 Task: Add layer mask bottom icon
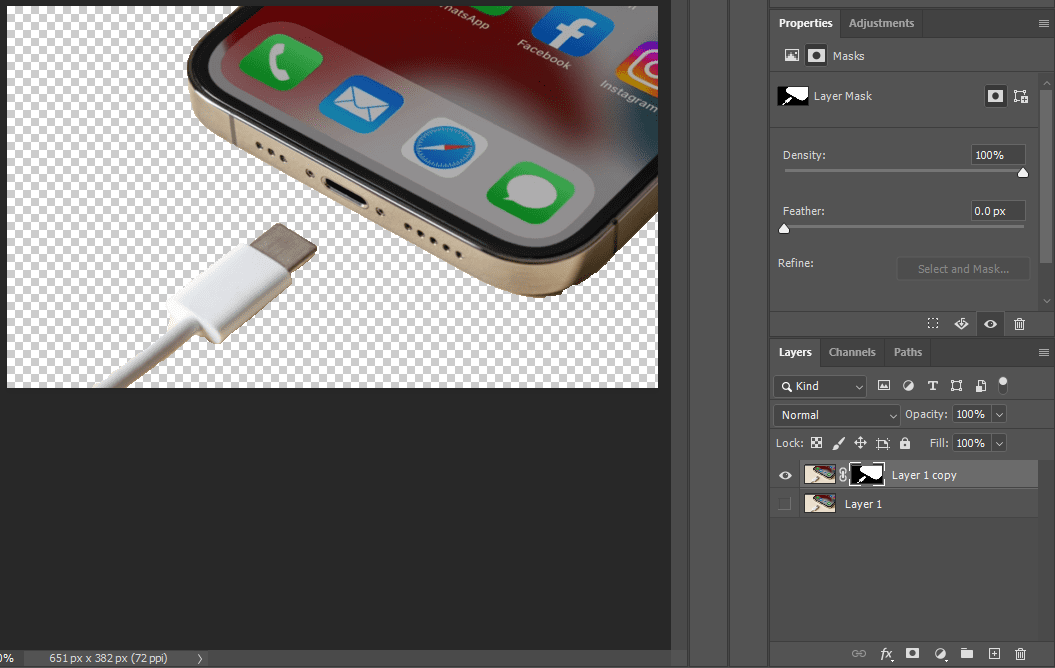(x=912, y=653)
